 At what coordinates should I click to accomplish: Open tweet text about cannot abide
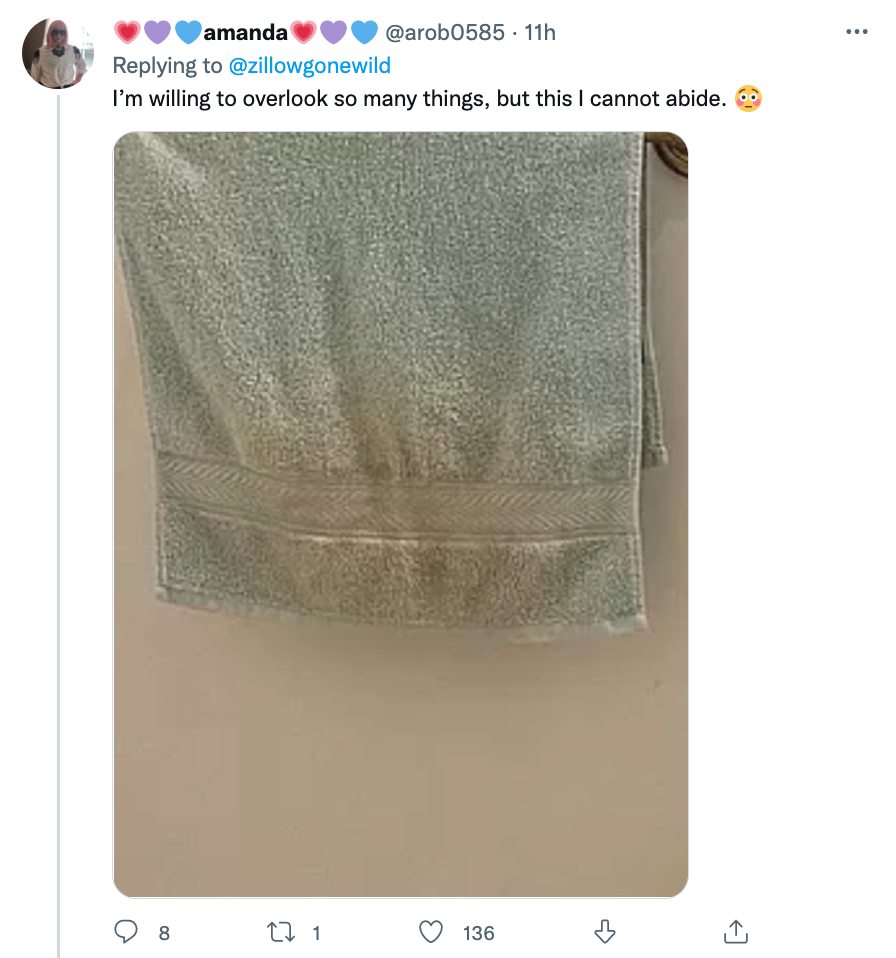(420, 98)
